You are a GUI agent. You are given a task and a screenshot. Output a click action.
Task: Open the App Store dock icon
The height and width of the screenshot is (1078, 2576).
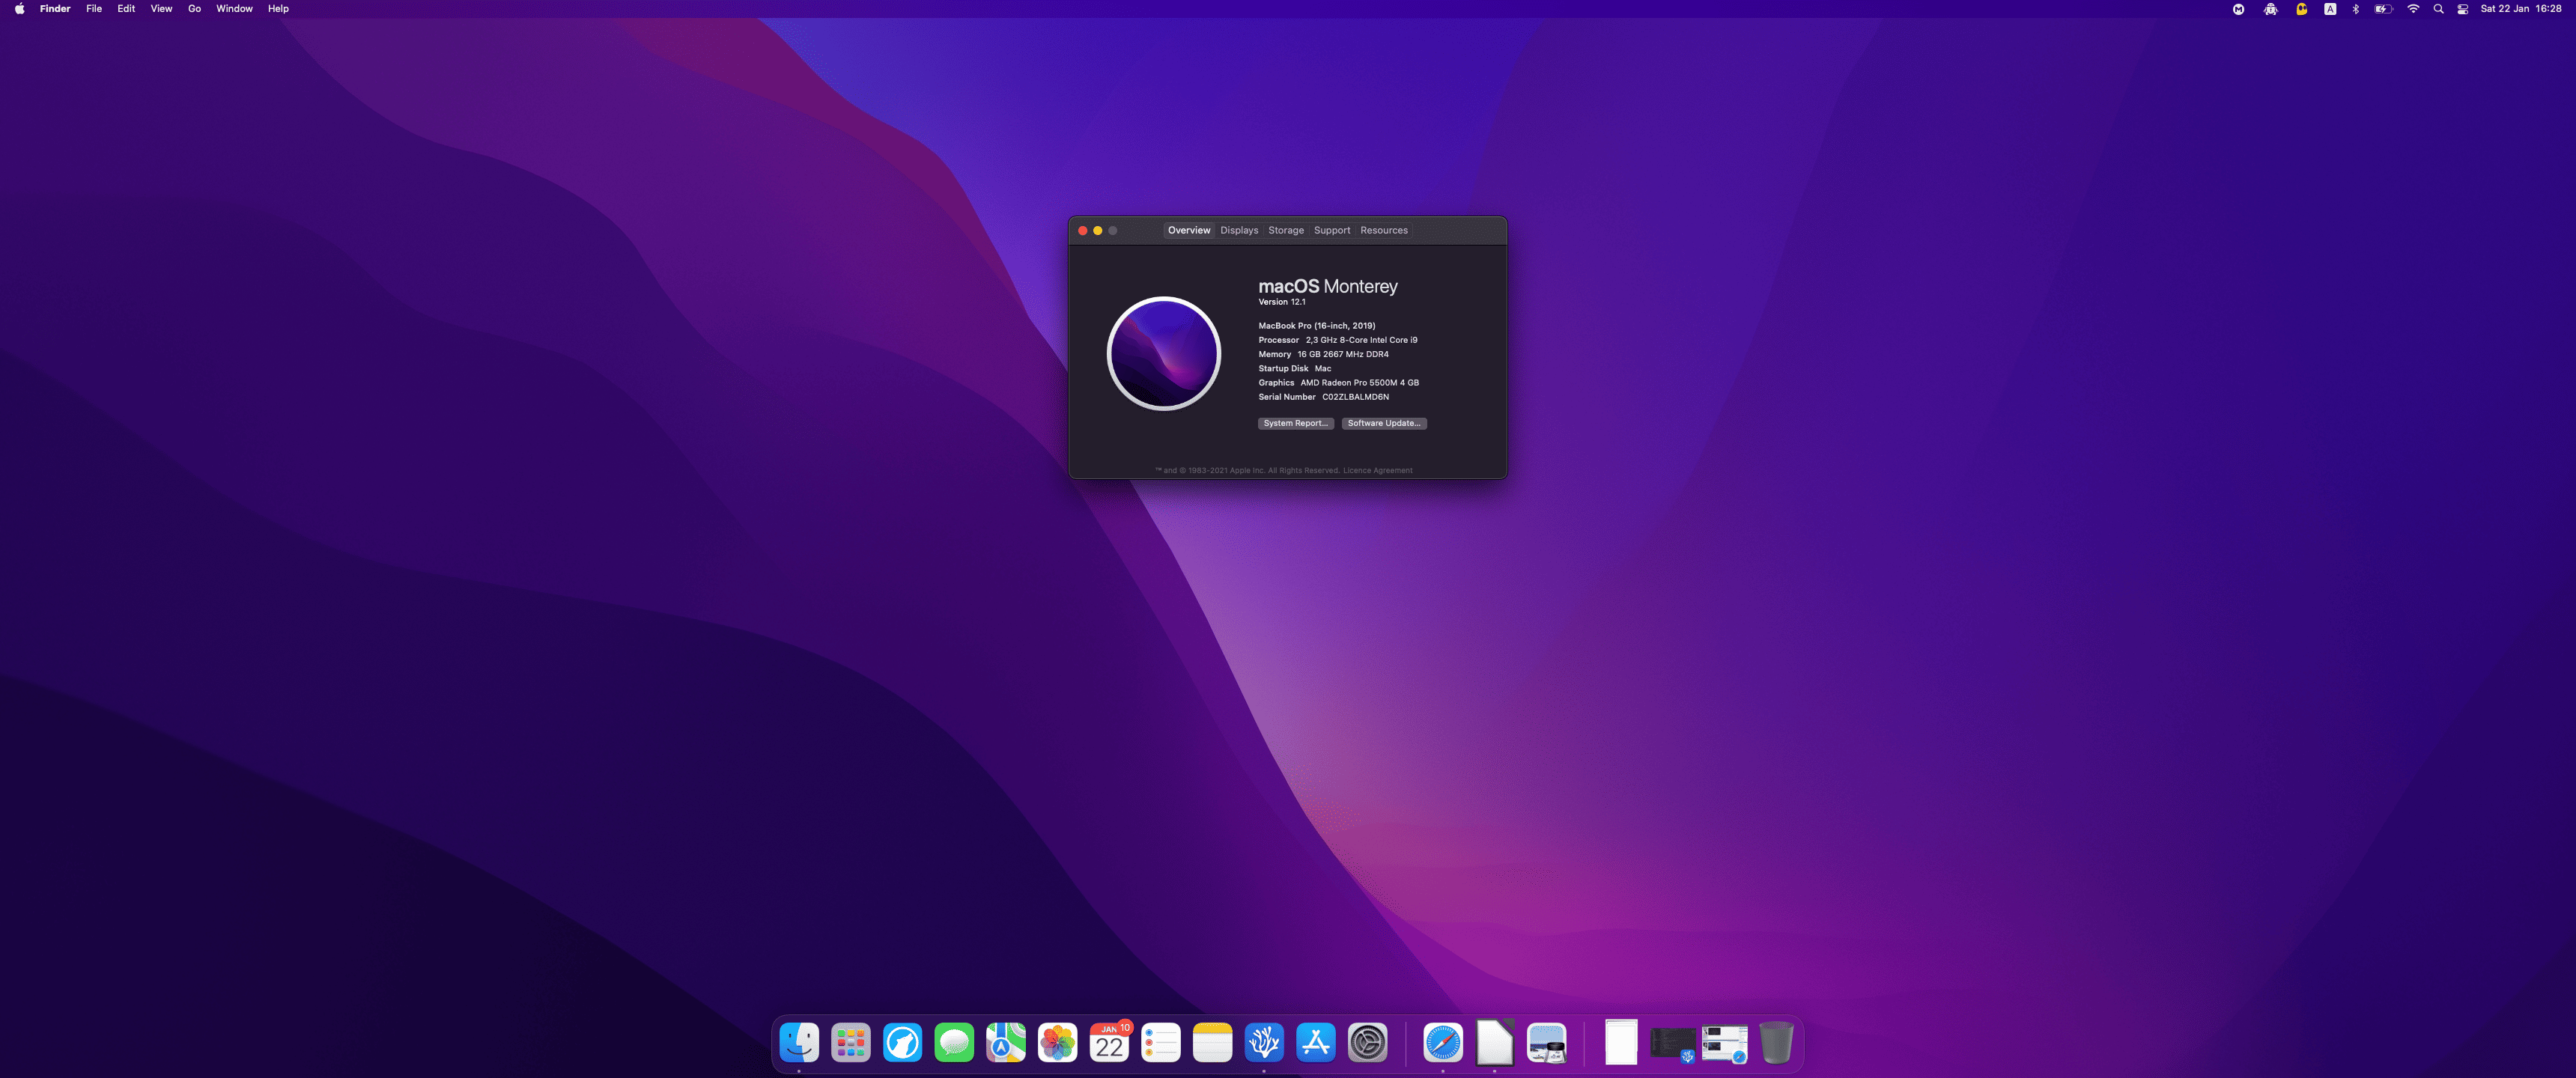pyautogui.click(x=1315, y=1043)
